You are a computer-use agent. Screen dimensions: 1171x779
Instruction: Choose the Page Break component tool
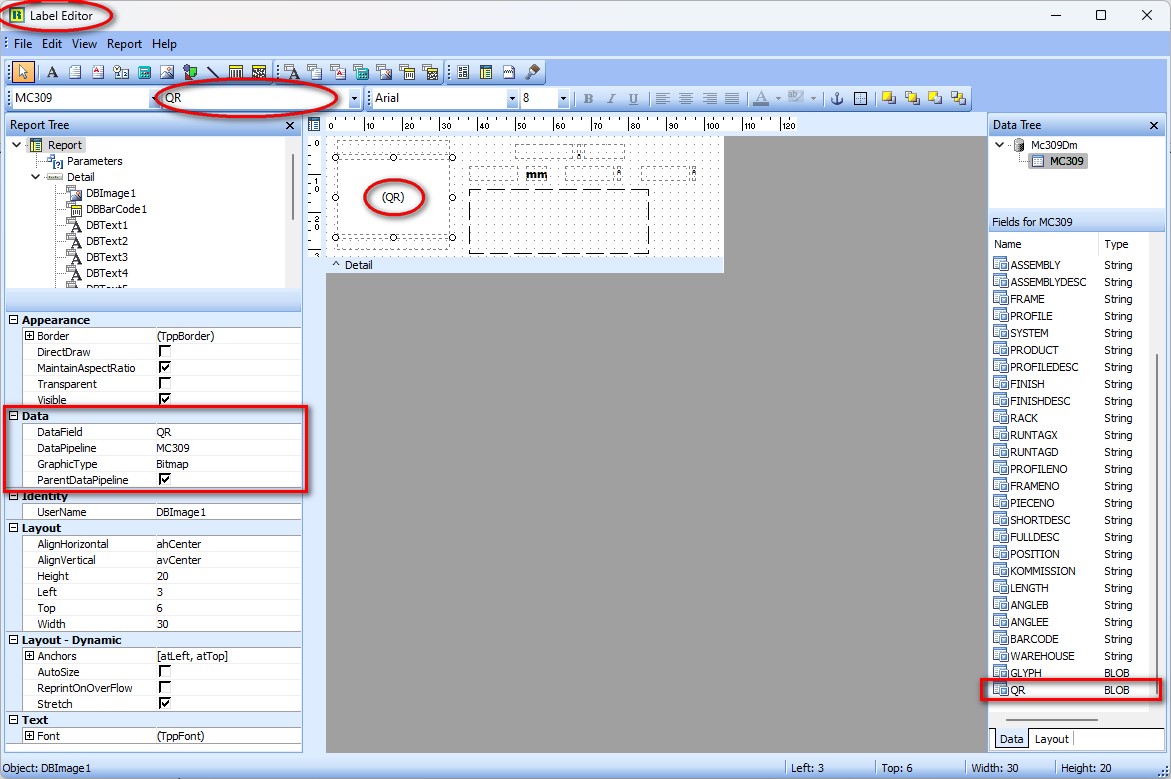click(x=509, y=72)
